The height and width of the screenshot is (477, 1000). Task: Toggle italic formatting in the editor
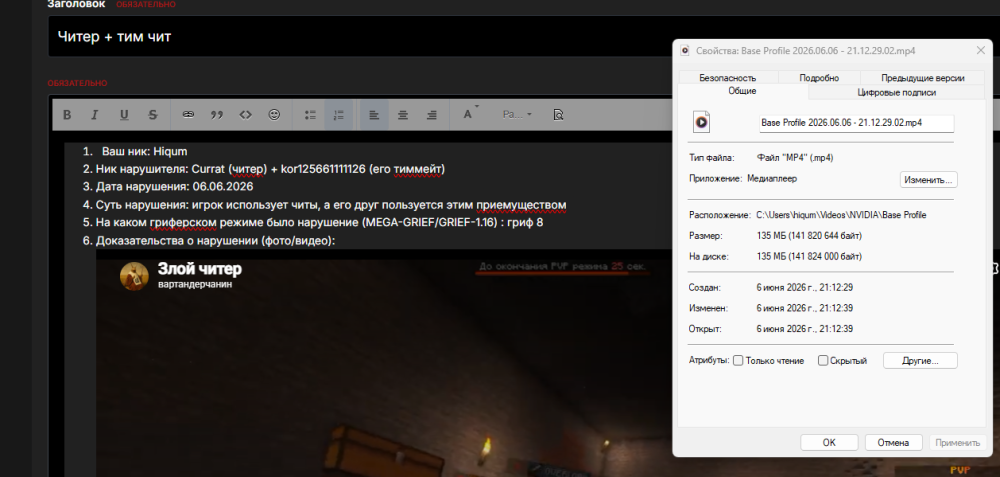tap(94, 115)
